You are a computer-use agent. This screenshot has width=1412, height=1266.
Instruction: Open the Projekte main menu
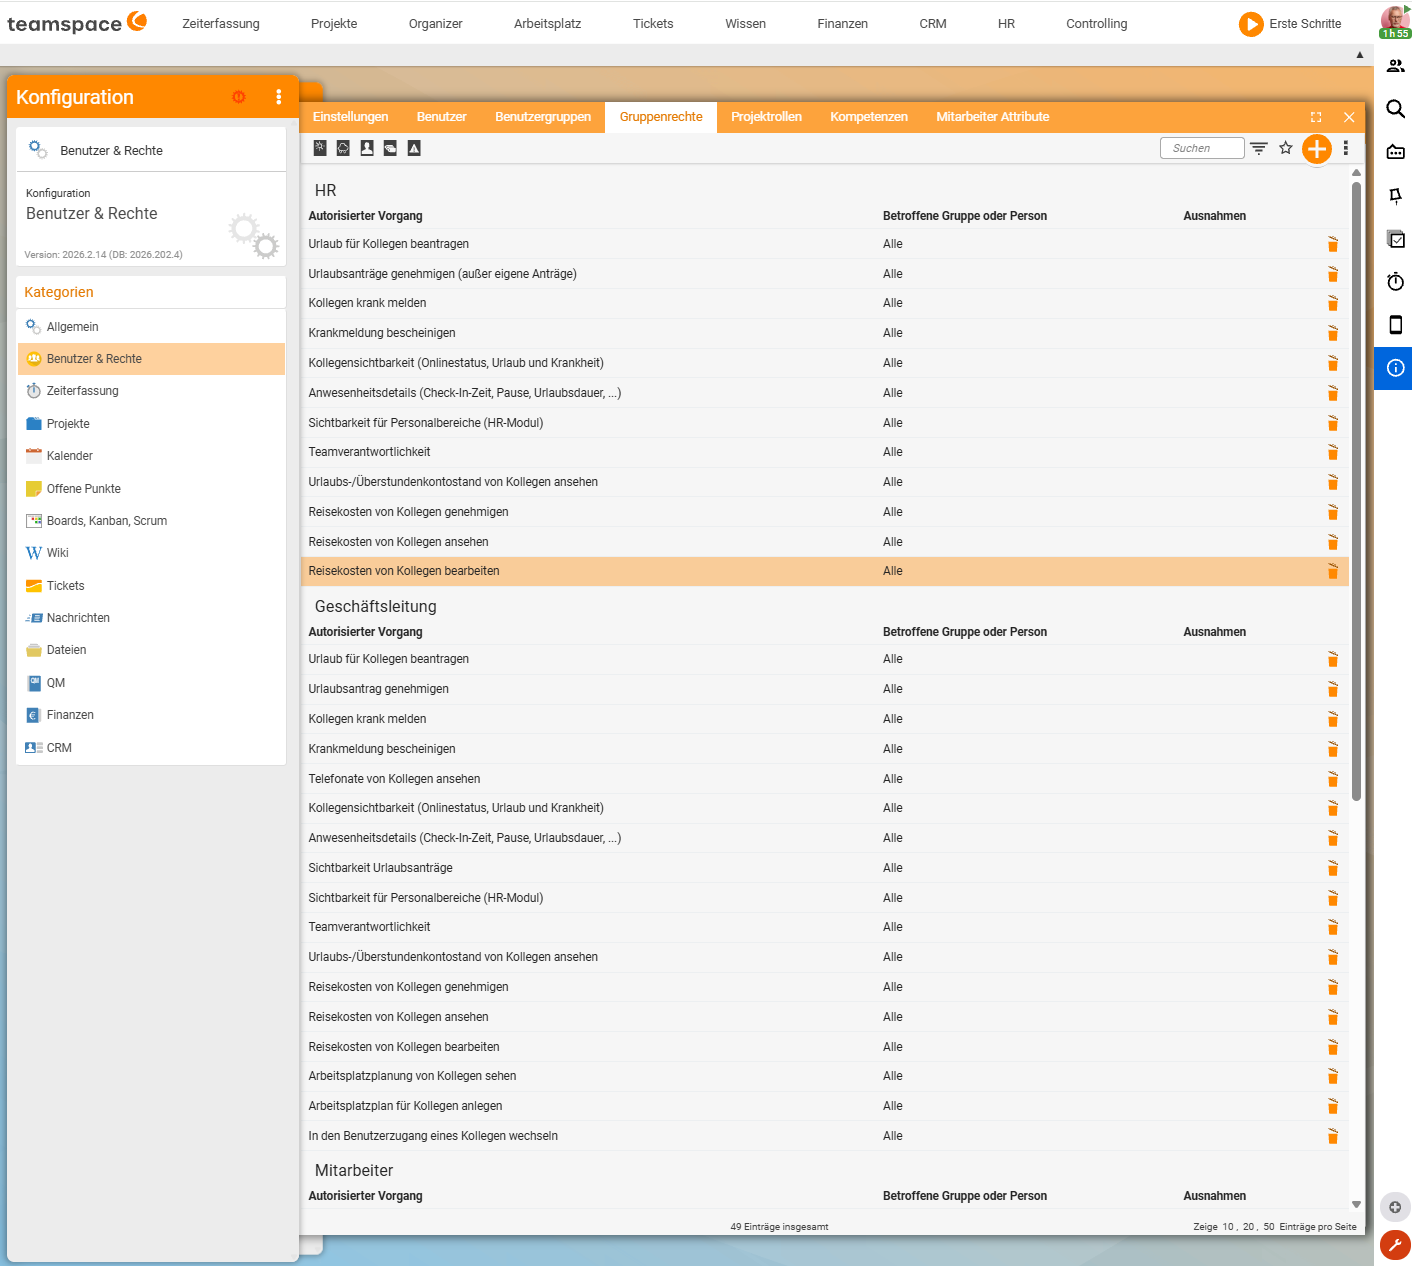pos(334,24)
